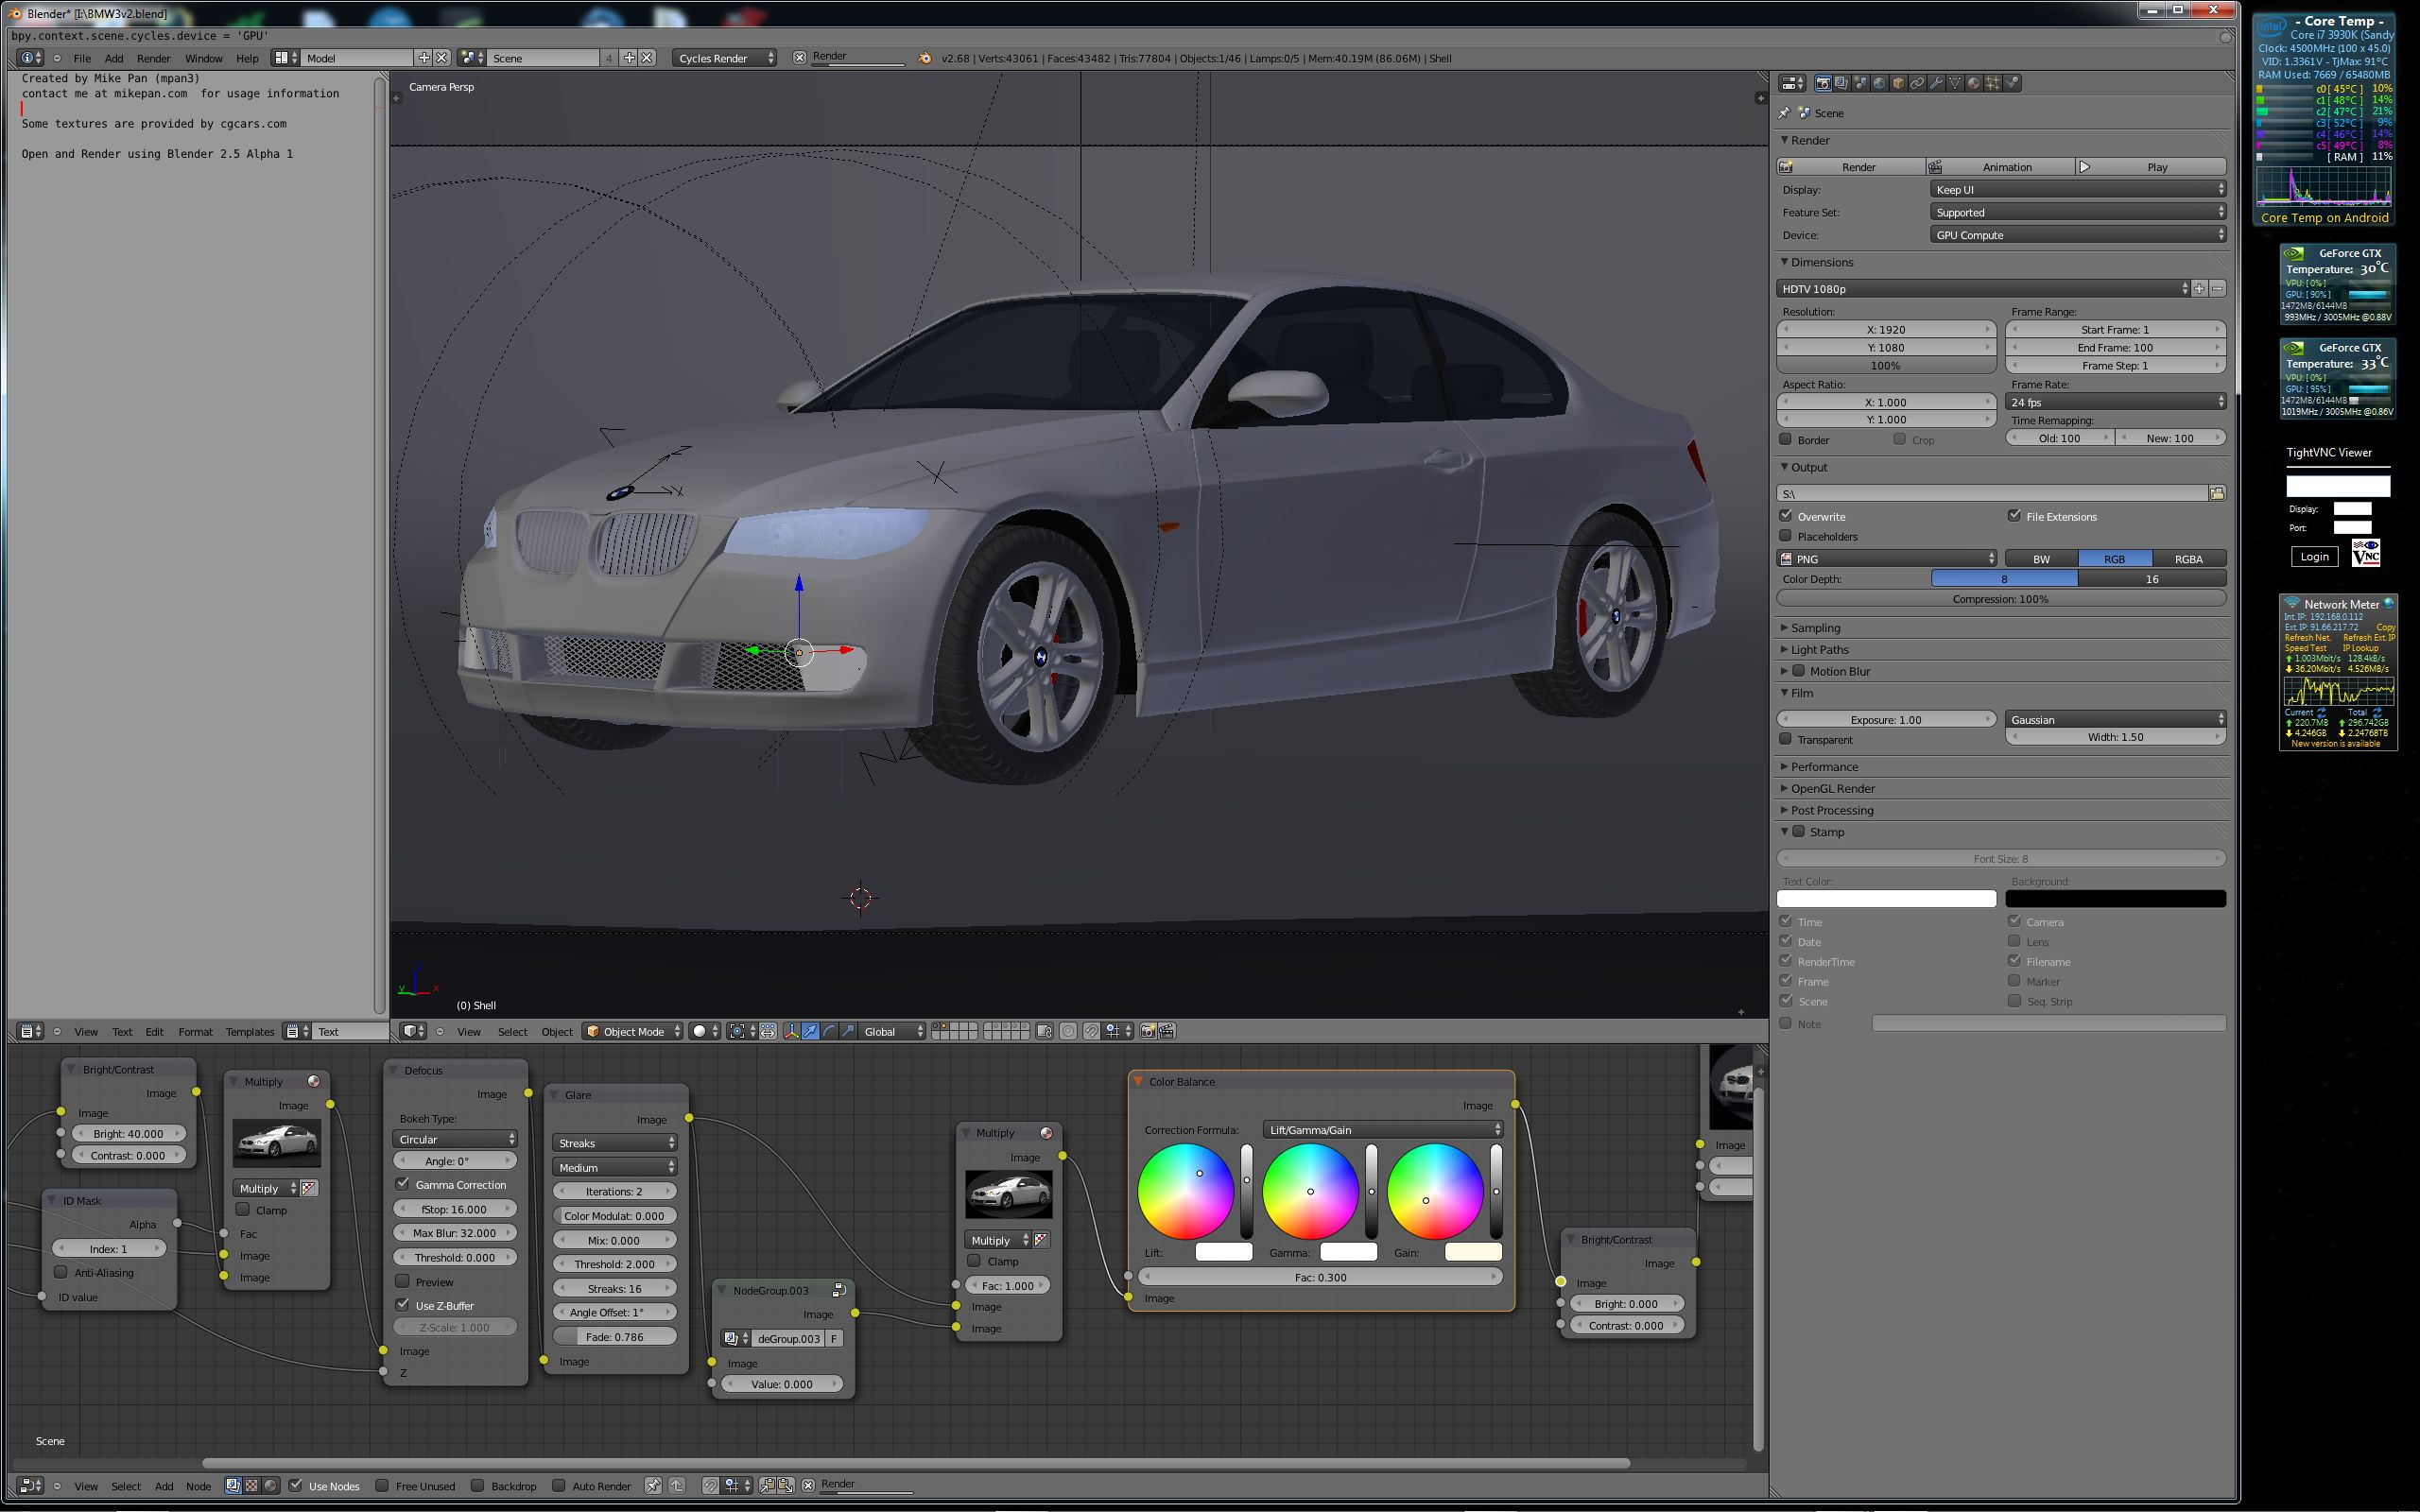Screen dimensions: 2420x1512
Task: Uncheck Gamma Correction in Defocus node
Action: tap(403, 1184)
